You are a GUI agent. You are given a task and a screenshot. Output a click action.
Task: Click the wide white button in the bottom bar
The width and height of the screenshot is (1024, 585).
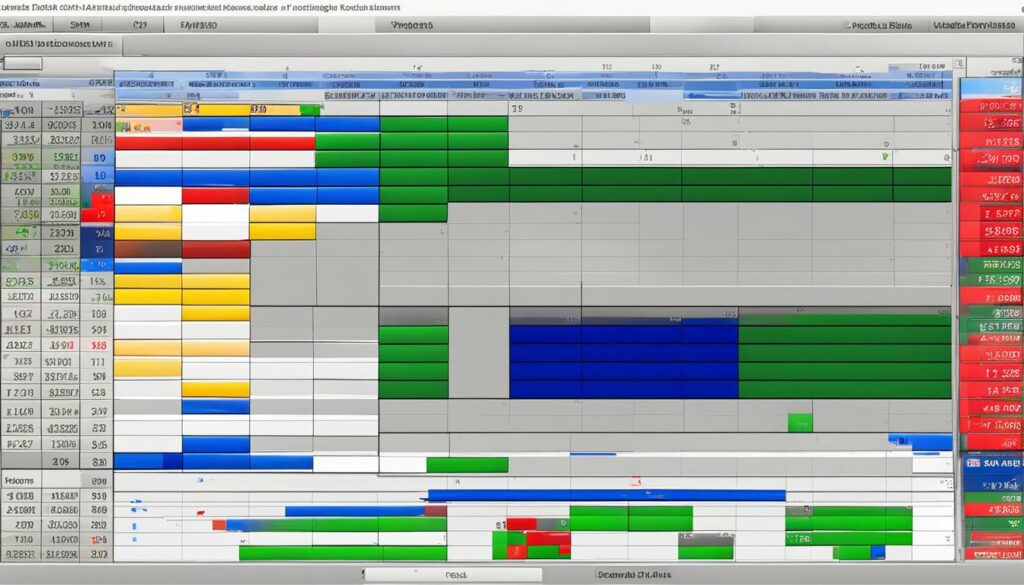[x=452, y=575]
